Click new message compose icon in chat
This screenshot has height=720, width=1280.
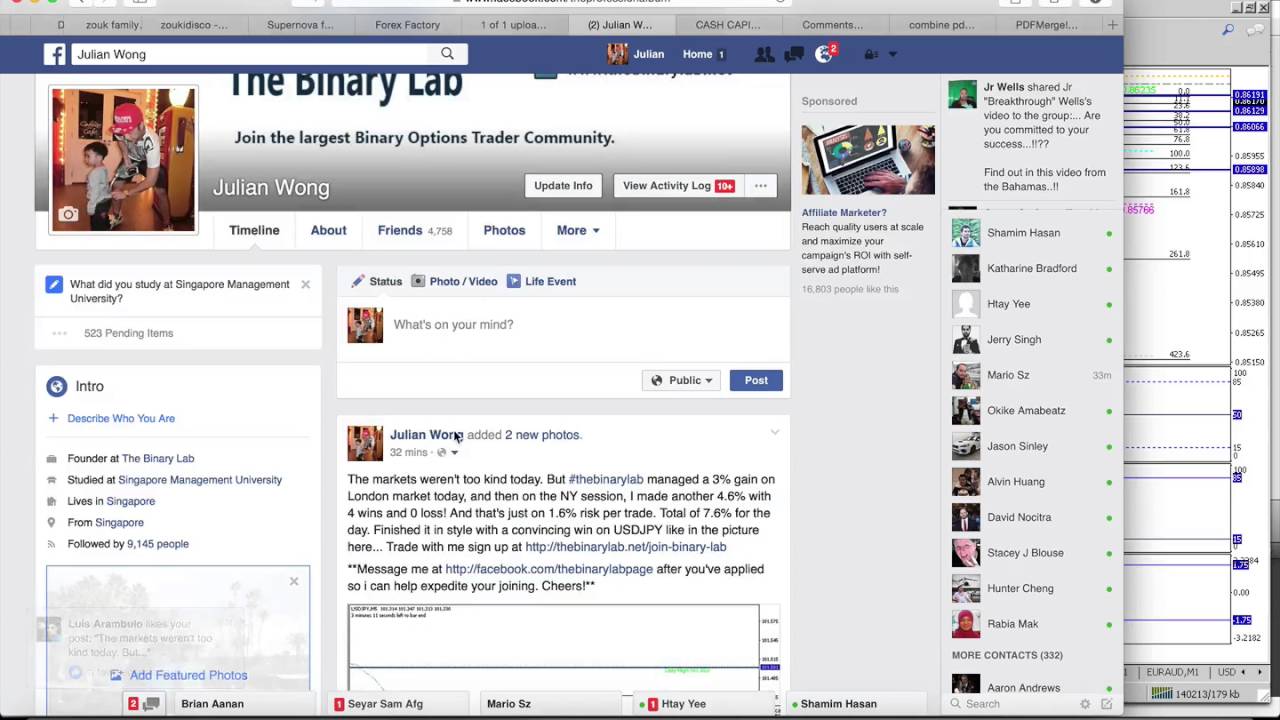click(x=1106, y=704)
